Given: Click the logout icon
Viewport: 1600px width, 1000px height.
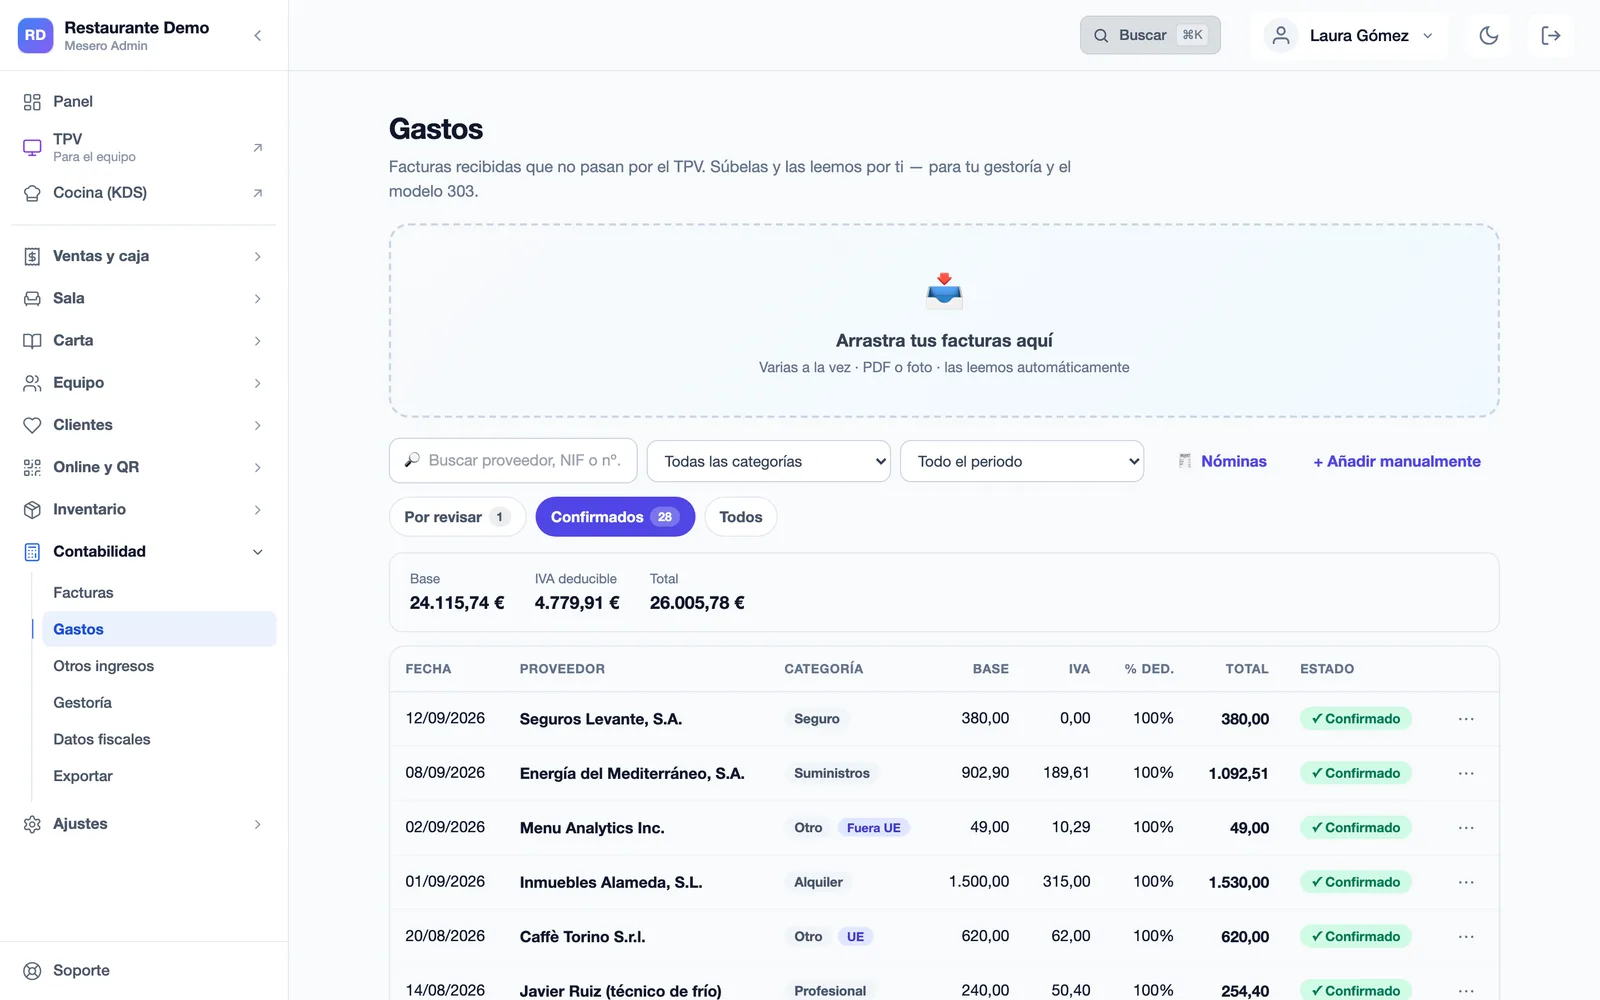Looking at the screenshot, I should tap(1551, 36).
